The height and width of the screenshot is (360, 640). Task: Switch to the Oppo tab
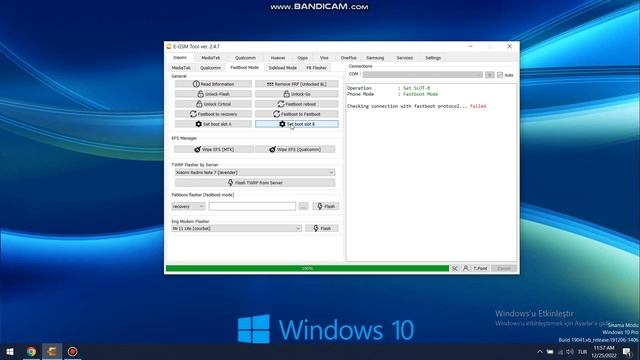click(302, 58)
